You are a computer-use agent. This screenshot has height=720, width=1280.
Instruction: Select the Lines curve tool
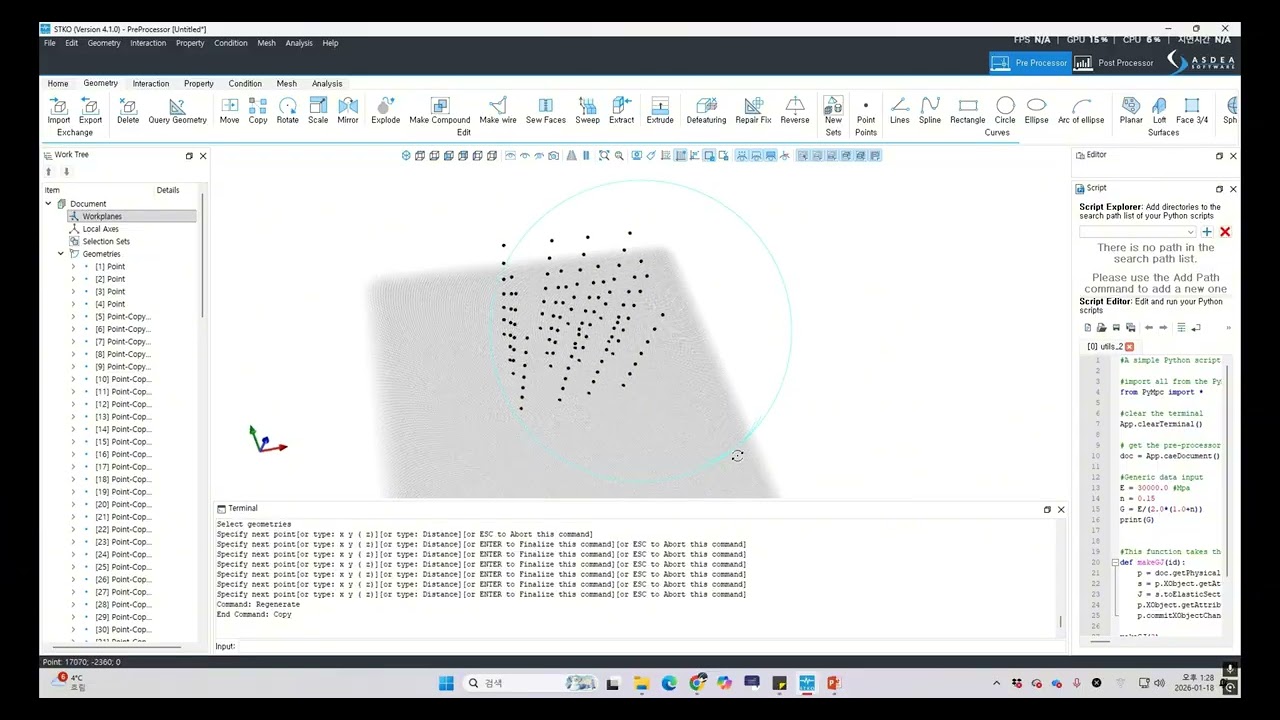tap(900, 110)
